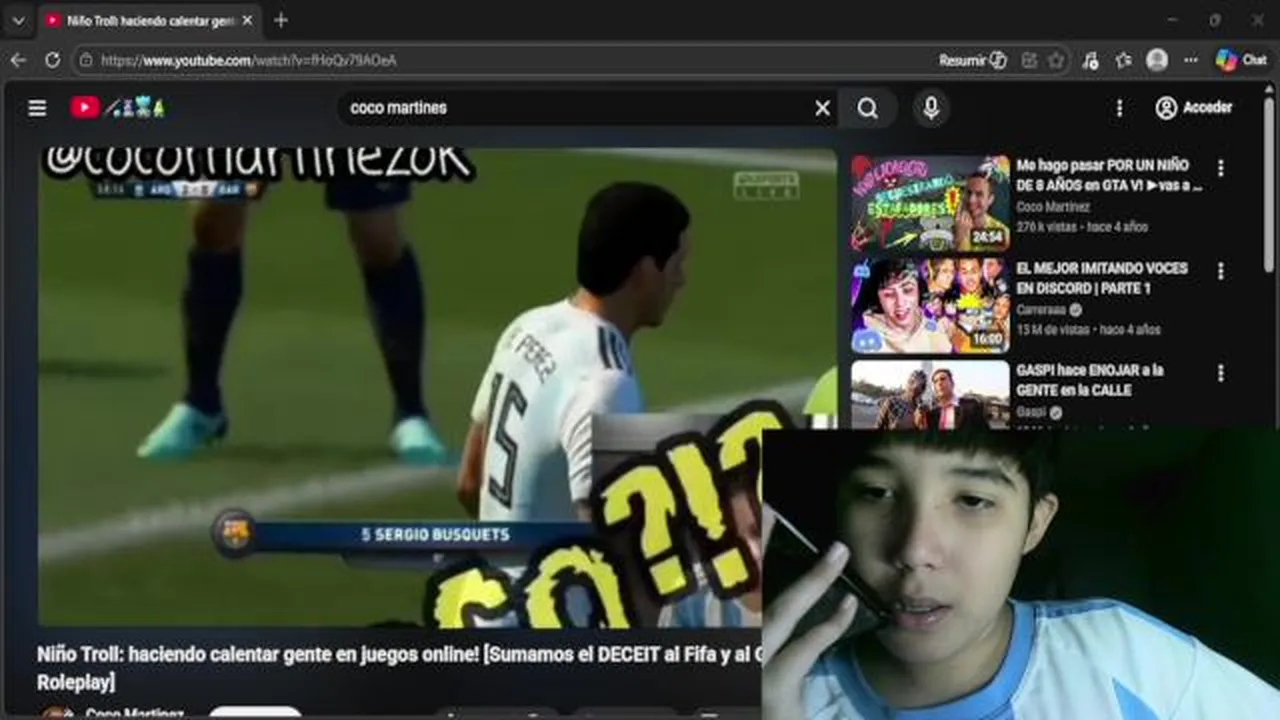Click Resumir summary button in address bar

pos(972,60)
